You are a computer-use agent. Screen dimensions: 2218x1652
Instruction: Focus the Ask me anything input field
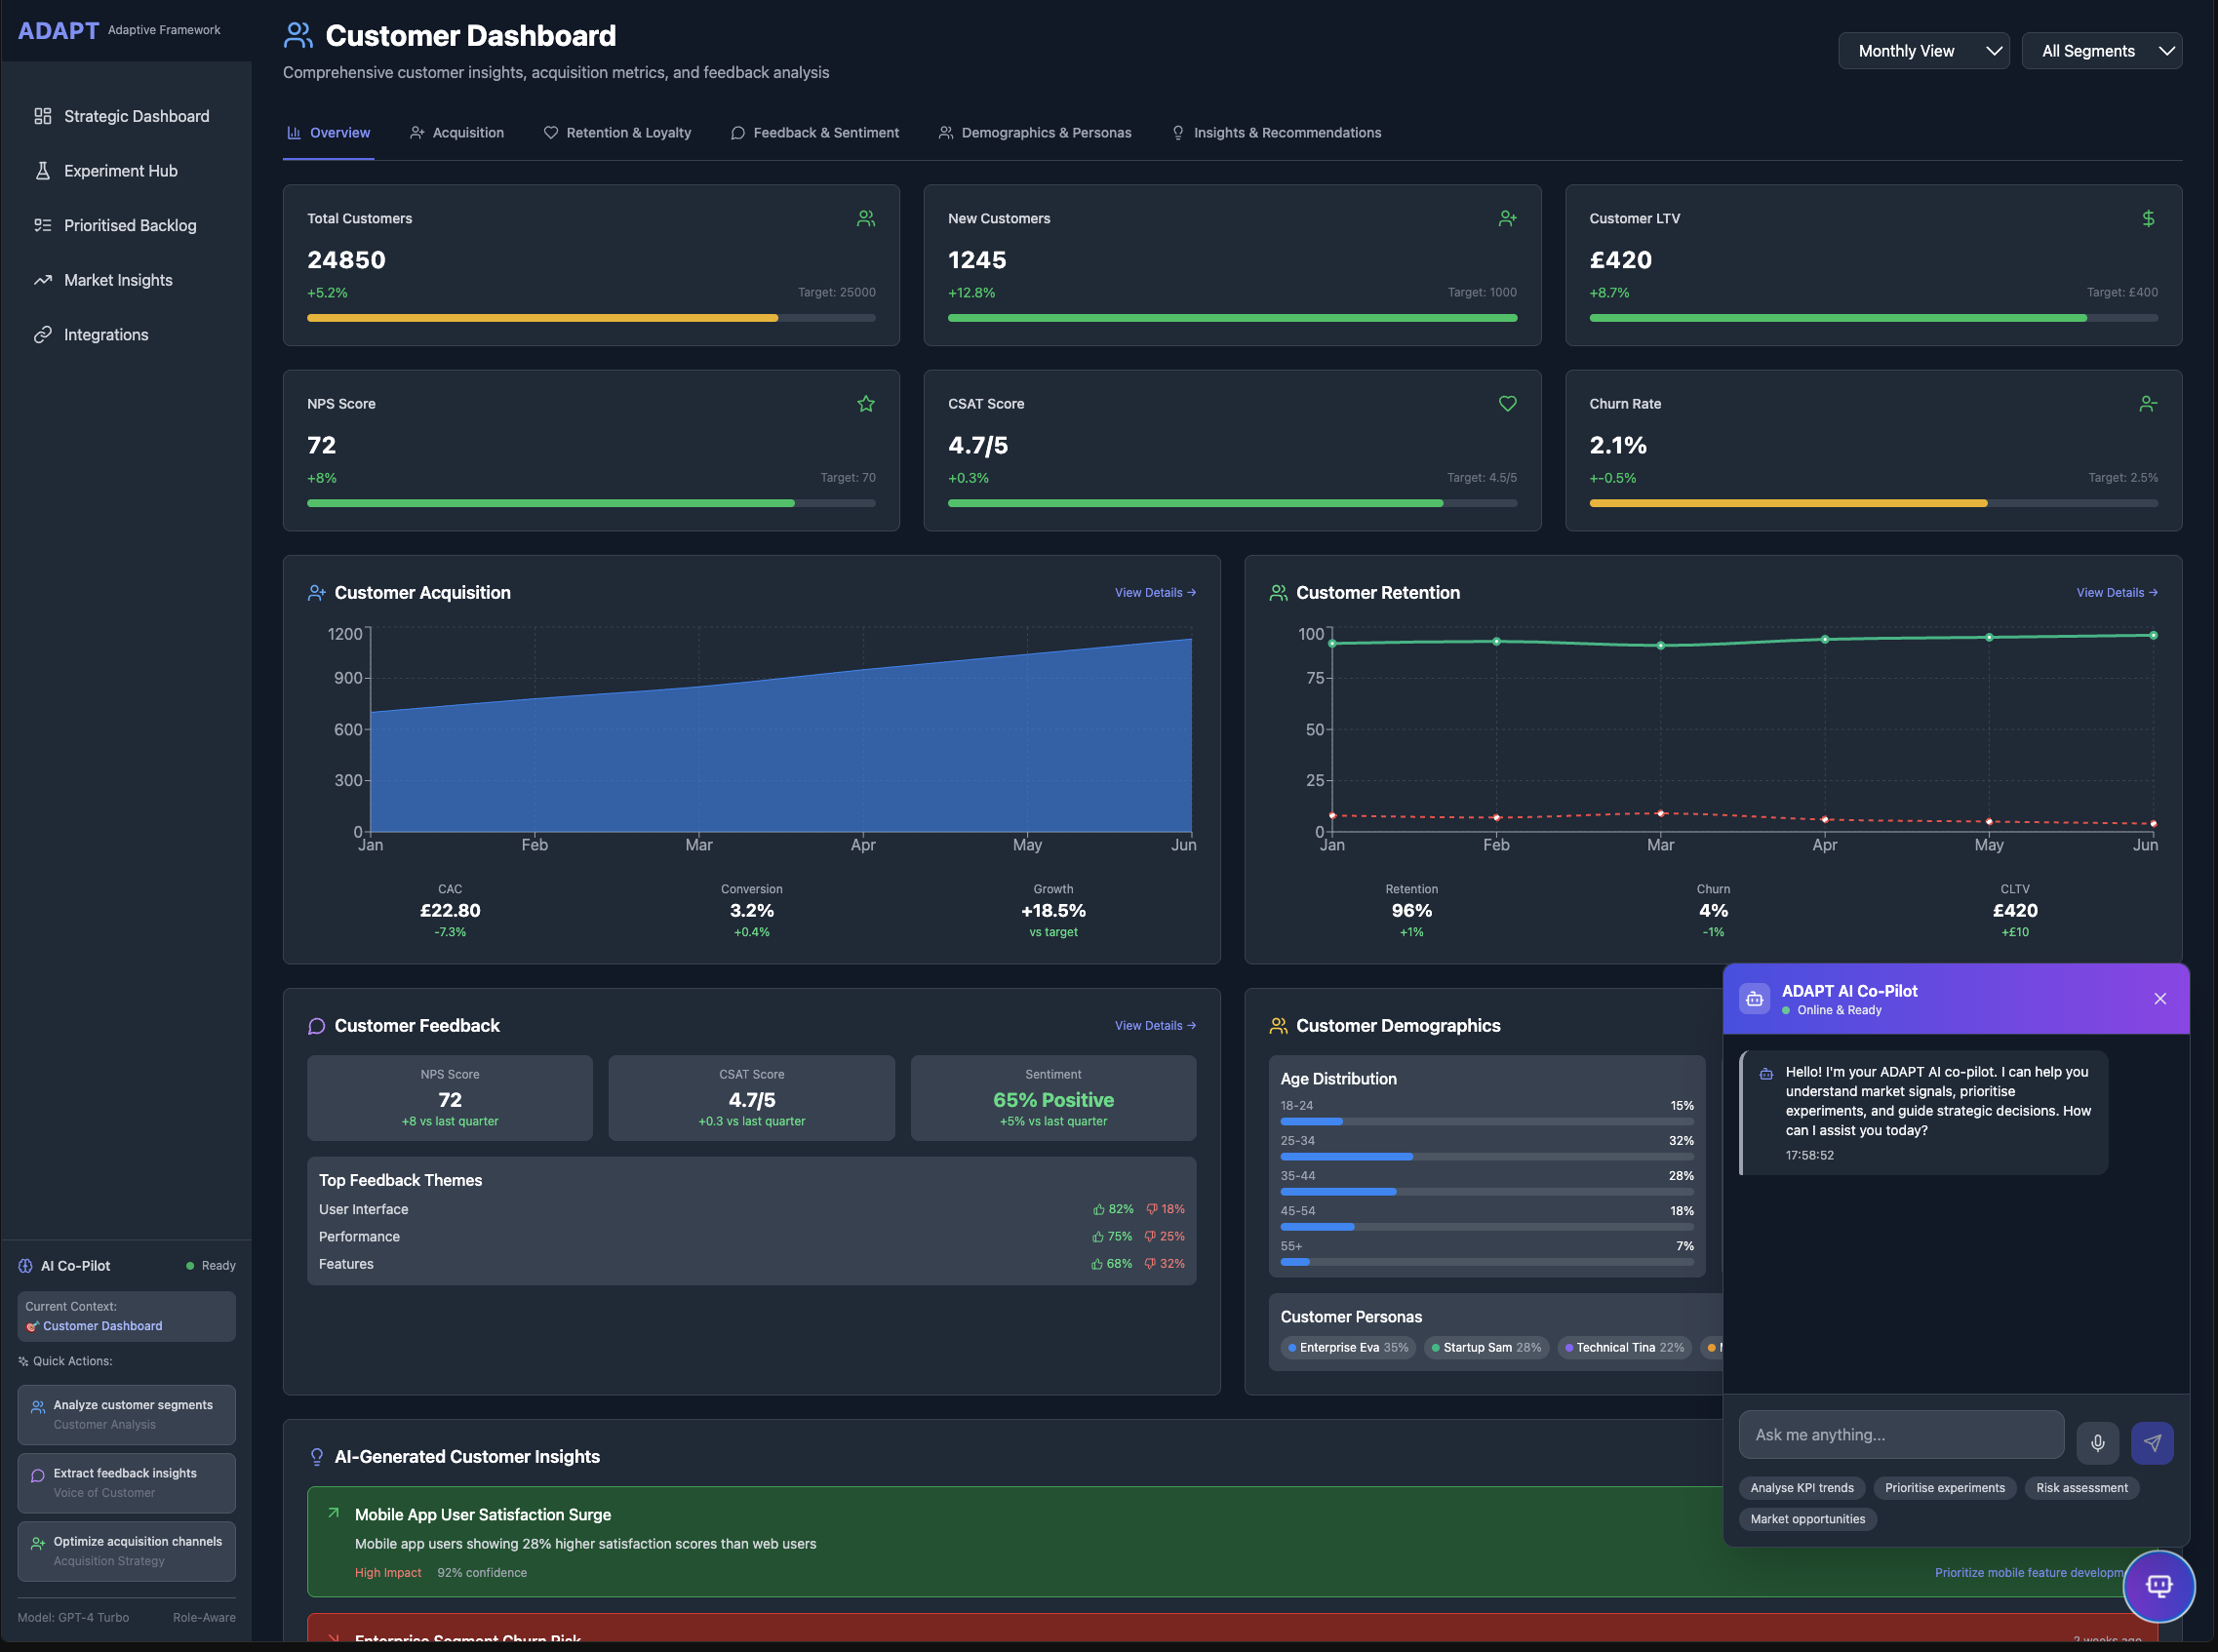pyautogui.click(x=1900, y=1435)
